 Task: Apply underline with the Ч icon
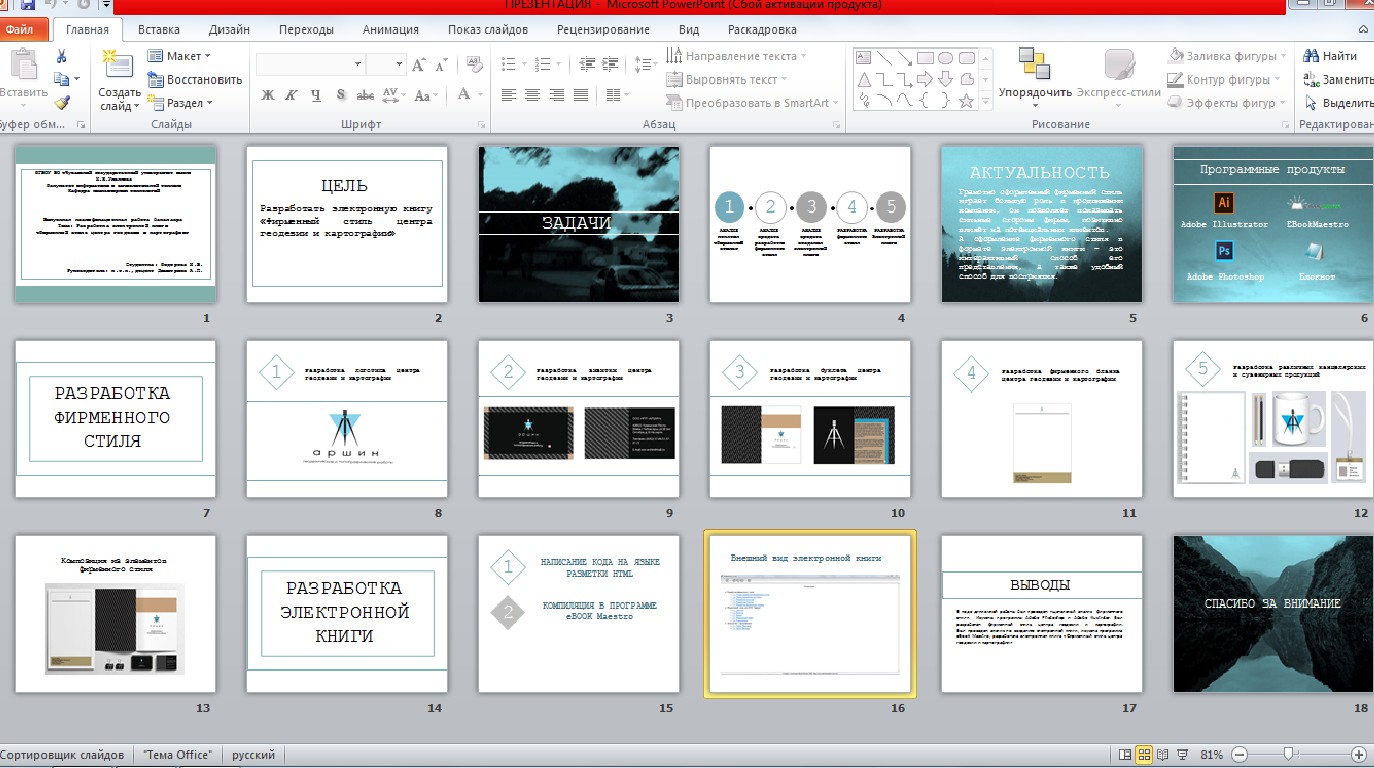point(316,96)
